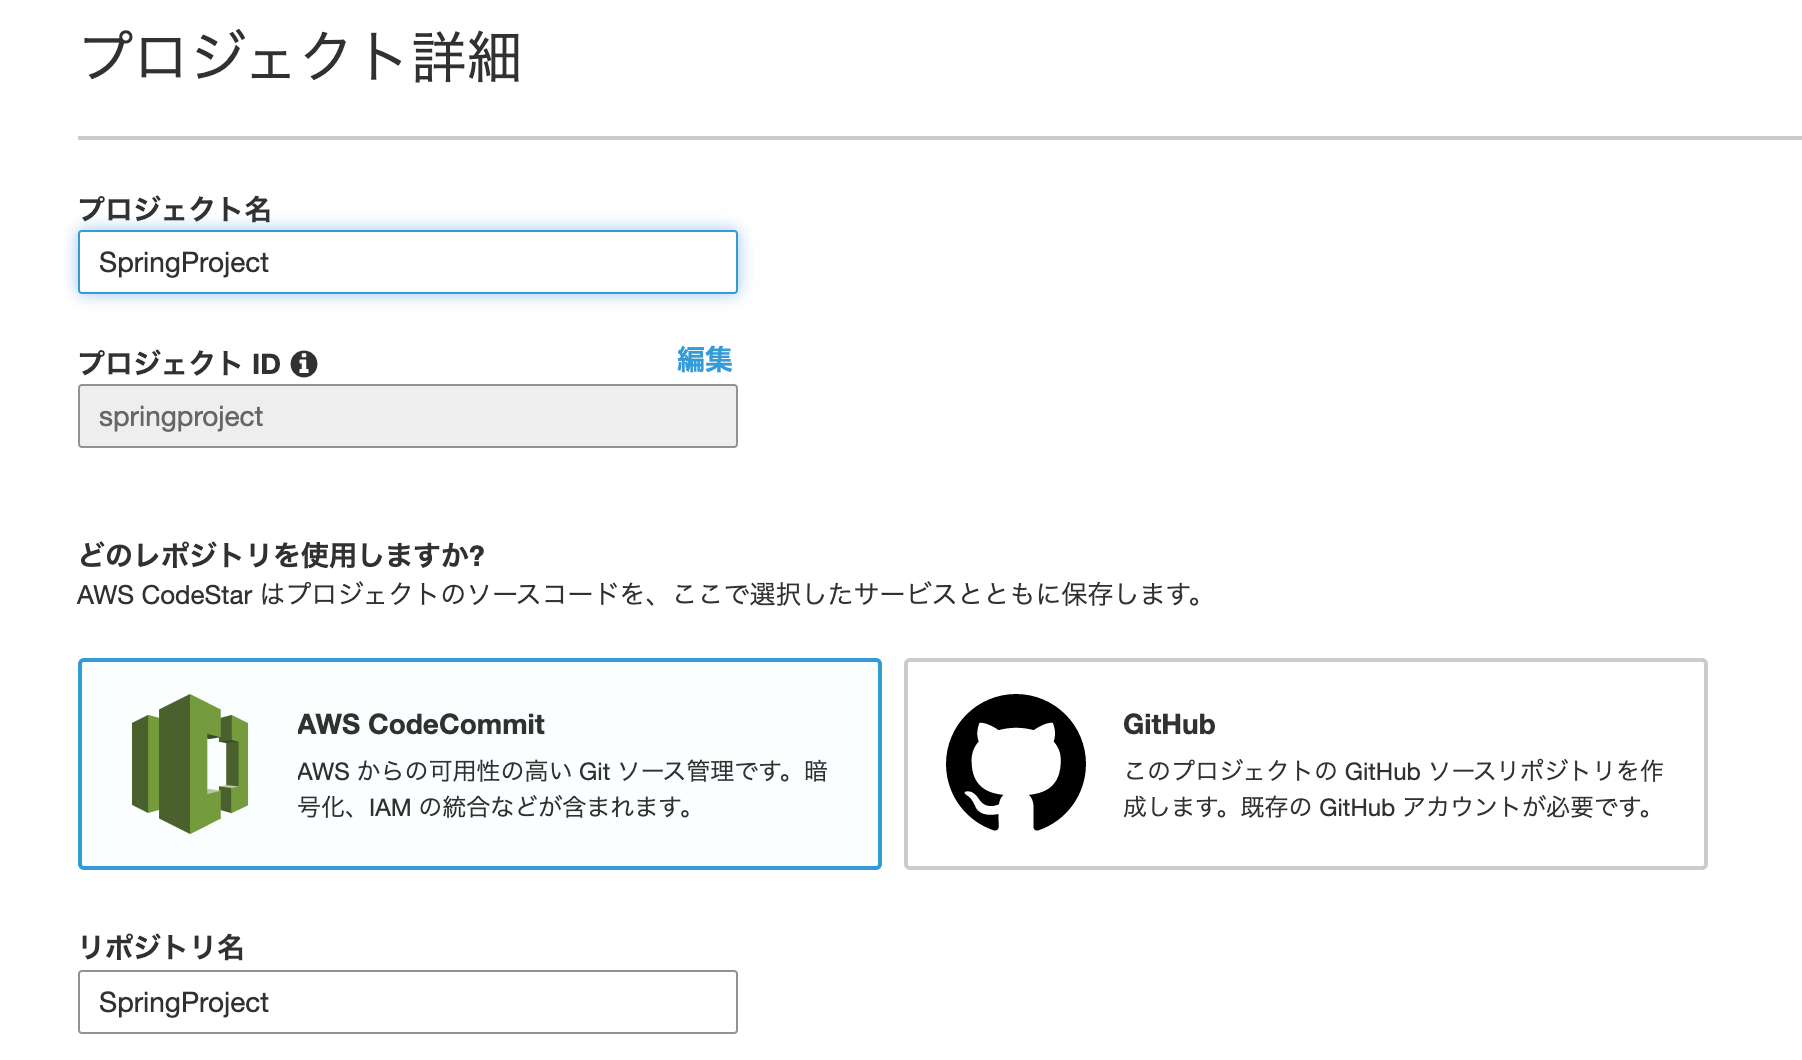The width and height of the screenshot is (1802, 1060).
Task: Click the AWS CodeCommit title text
Action: coord(420,724)
